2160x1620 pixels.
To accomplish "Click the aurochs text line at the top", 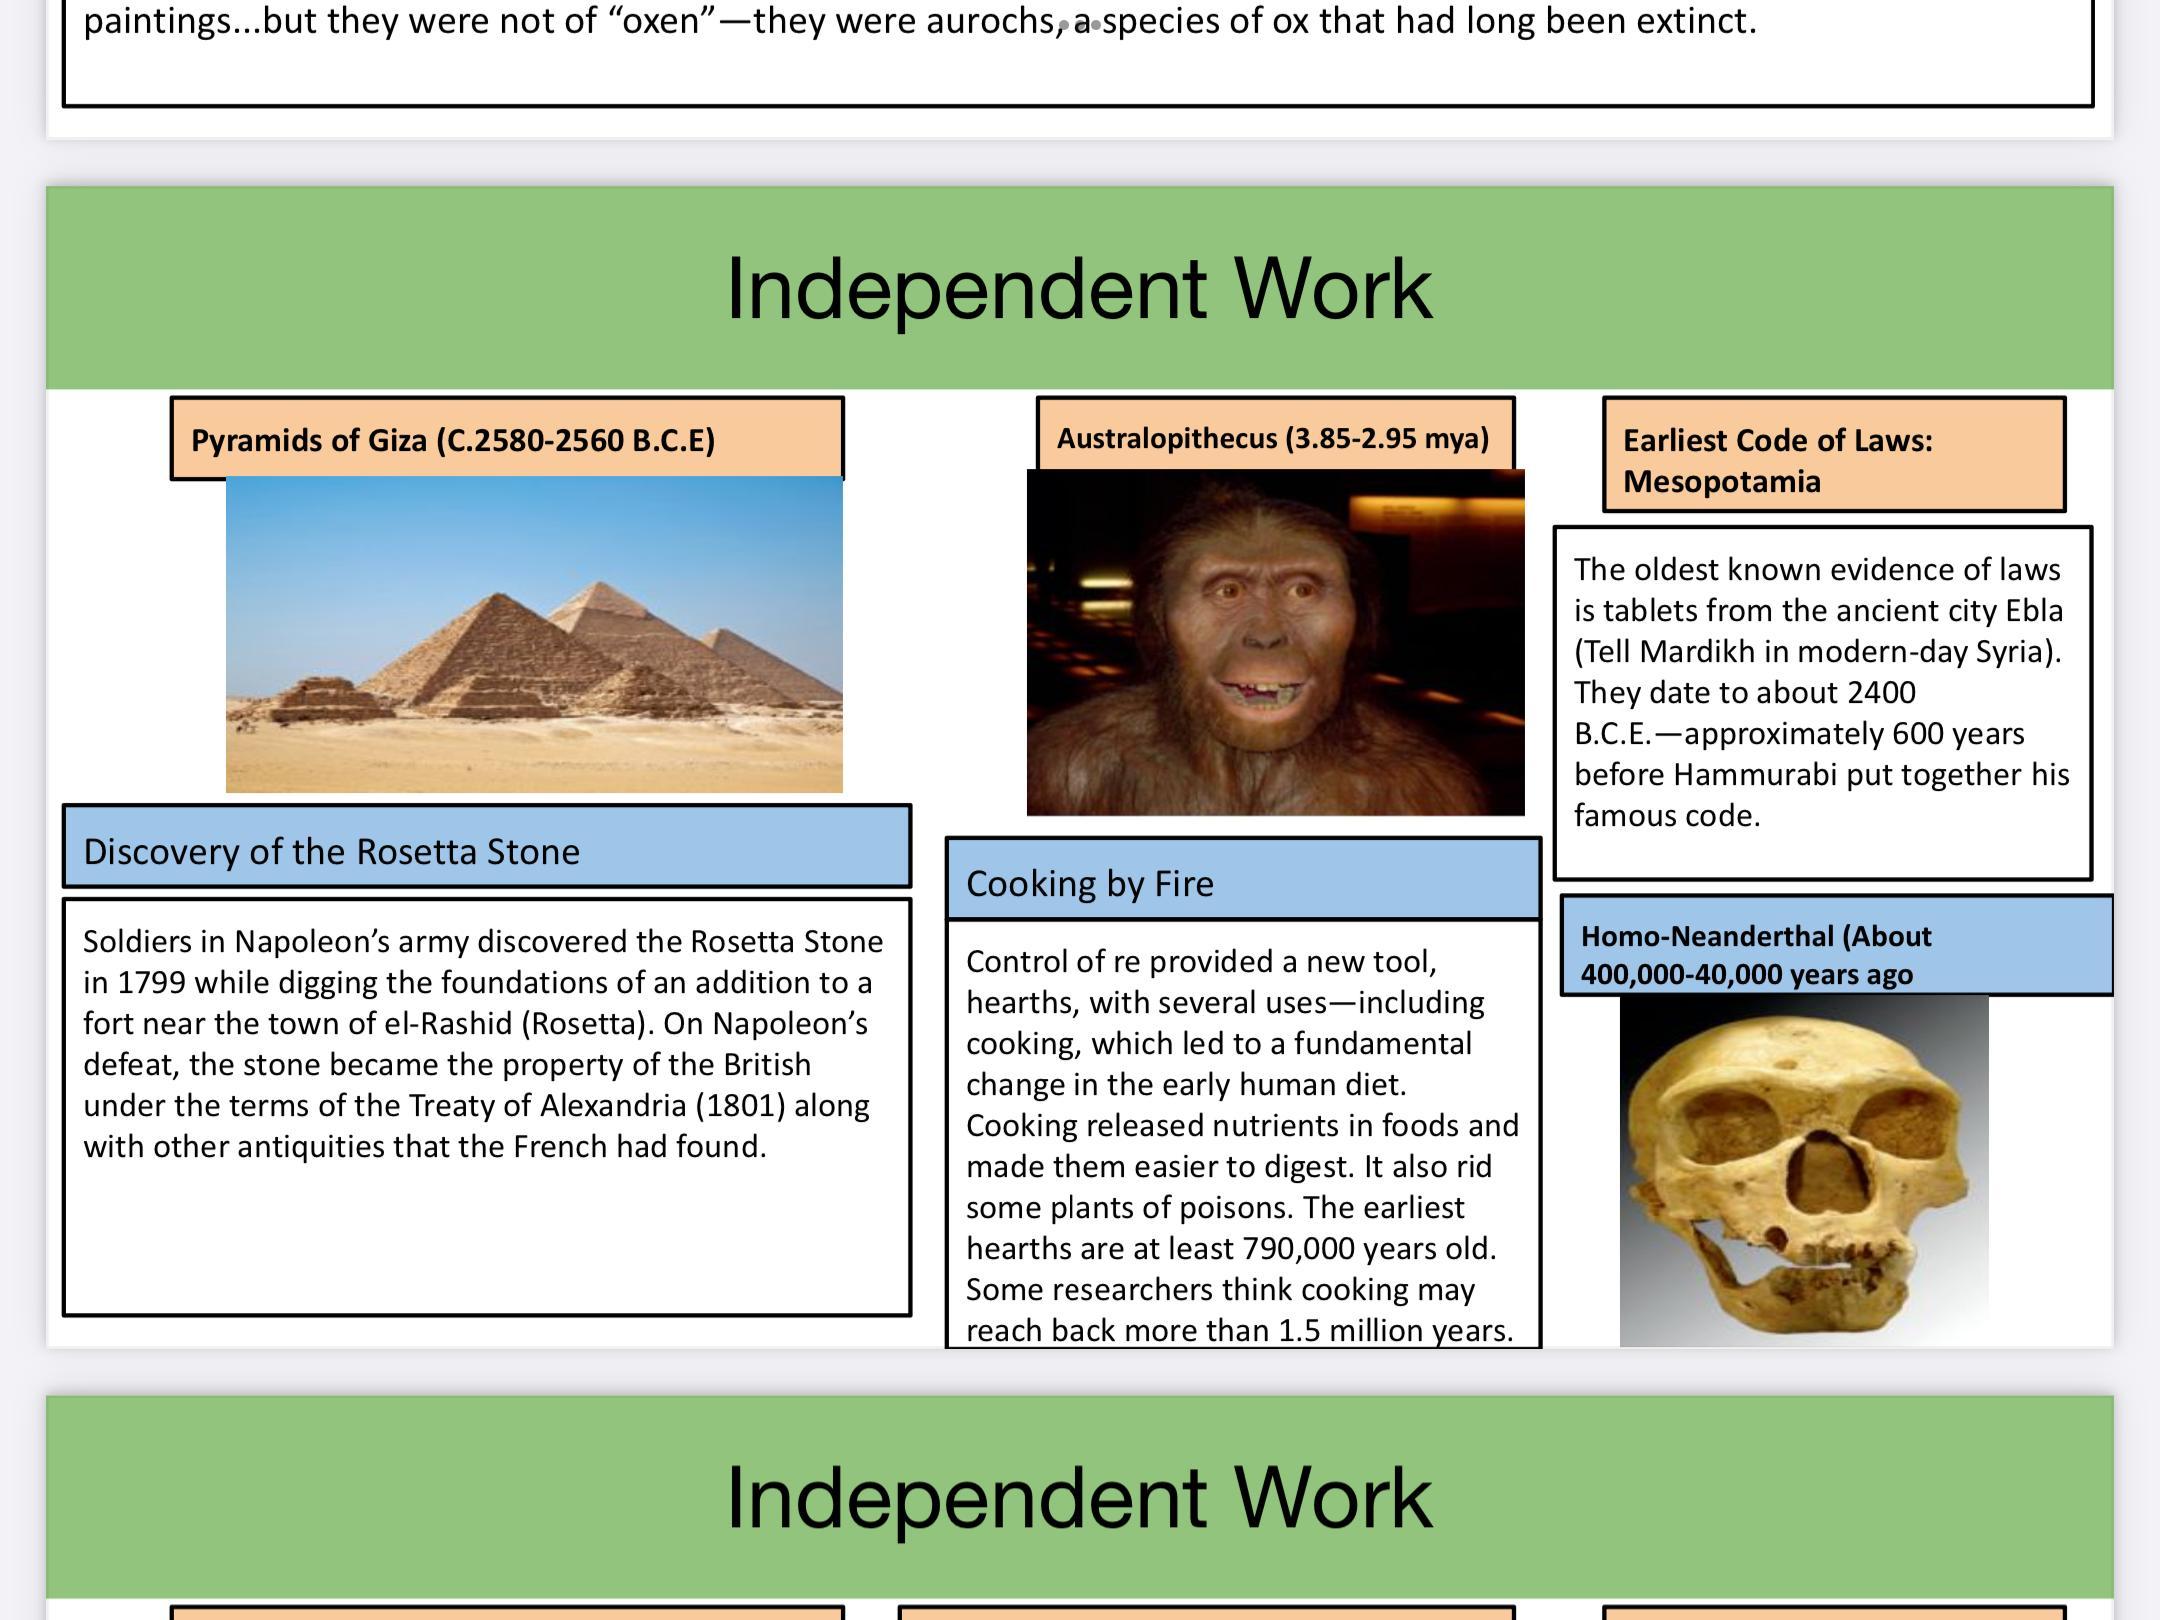I will (920, 22).
